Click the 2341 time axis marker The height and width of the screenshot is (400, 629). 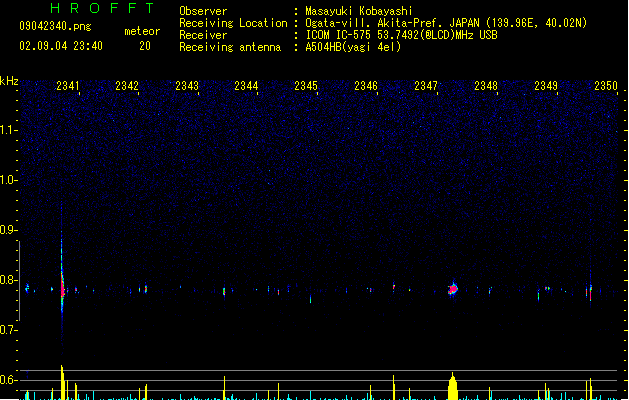coord(67,86)
